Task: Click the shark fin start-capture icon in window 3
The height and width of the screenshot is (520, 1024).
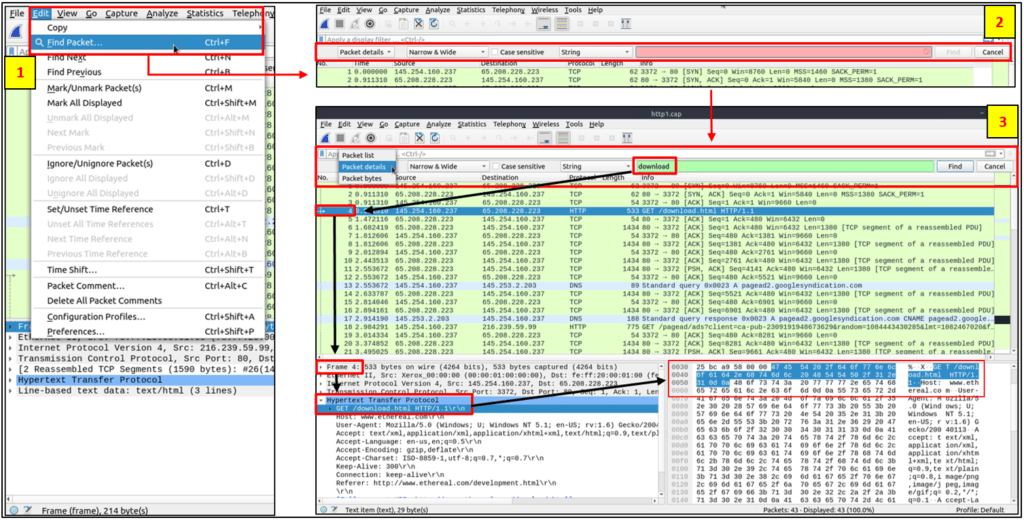Action: tap(325, 138)
